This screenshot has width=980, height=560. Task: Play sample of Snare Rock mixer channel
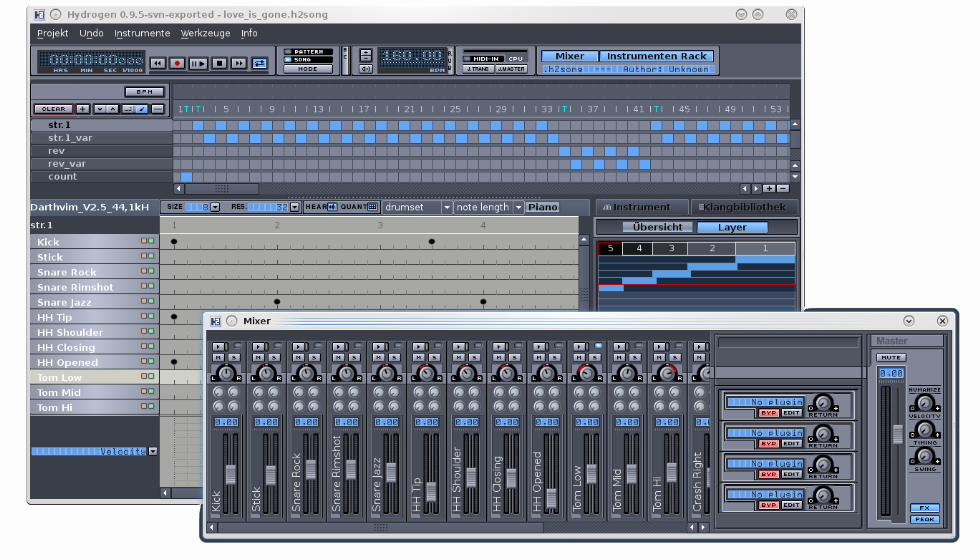(298, 346)
